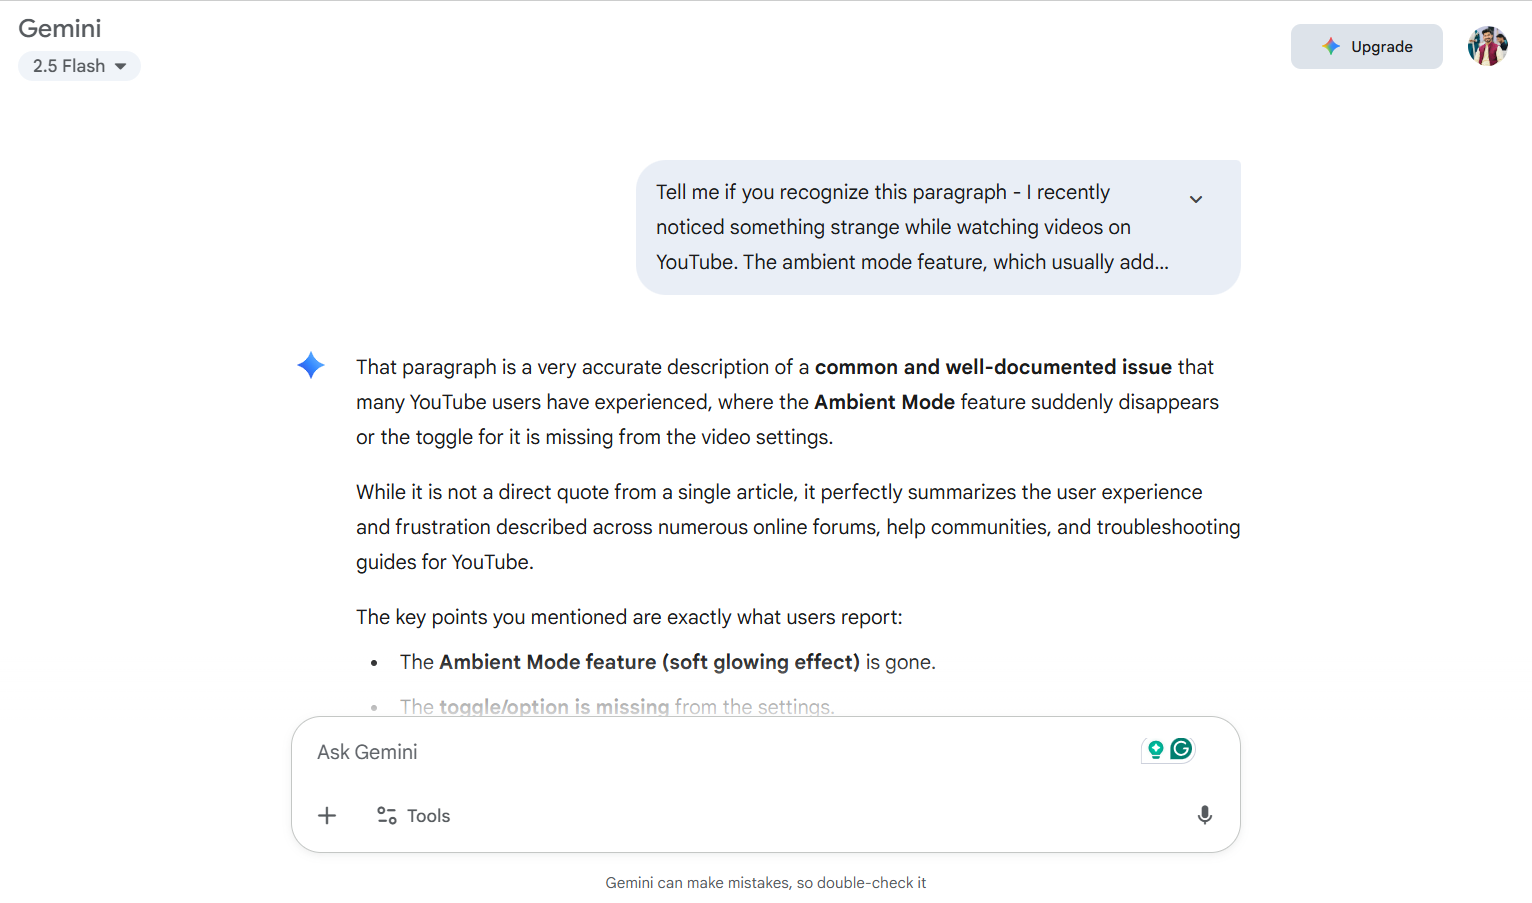Click bold text 'common and well-documented issue'
The width and height of the screenshot is (1532, 903).
point(992,367)
